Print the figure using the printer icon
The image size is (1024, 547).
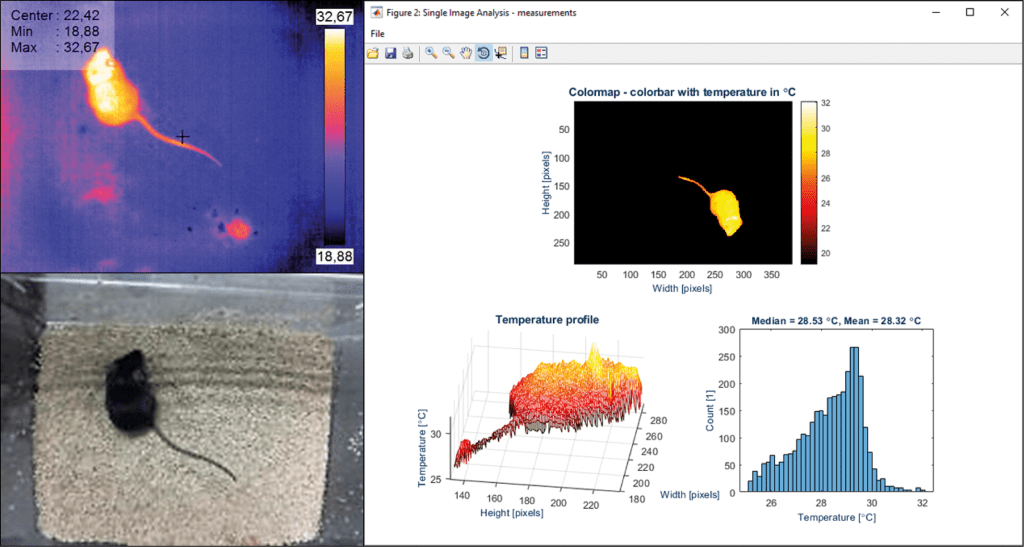[x=407, y=53]
